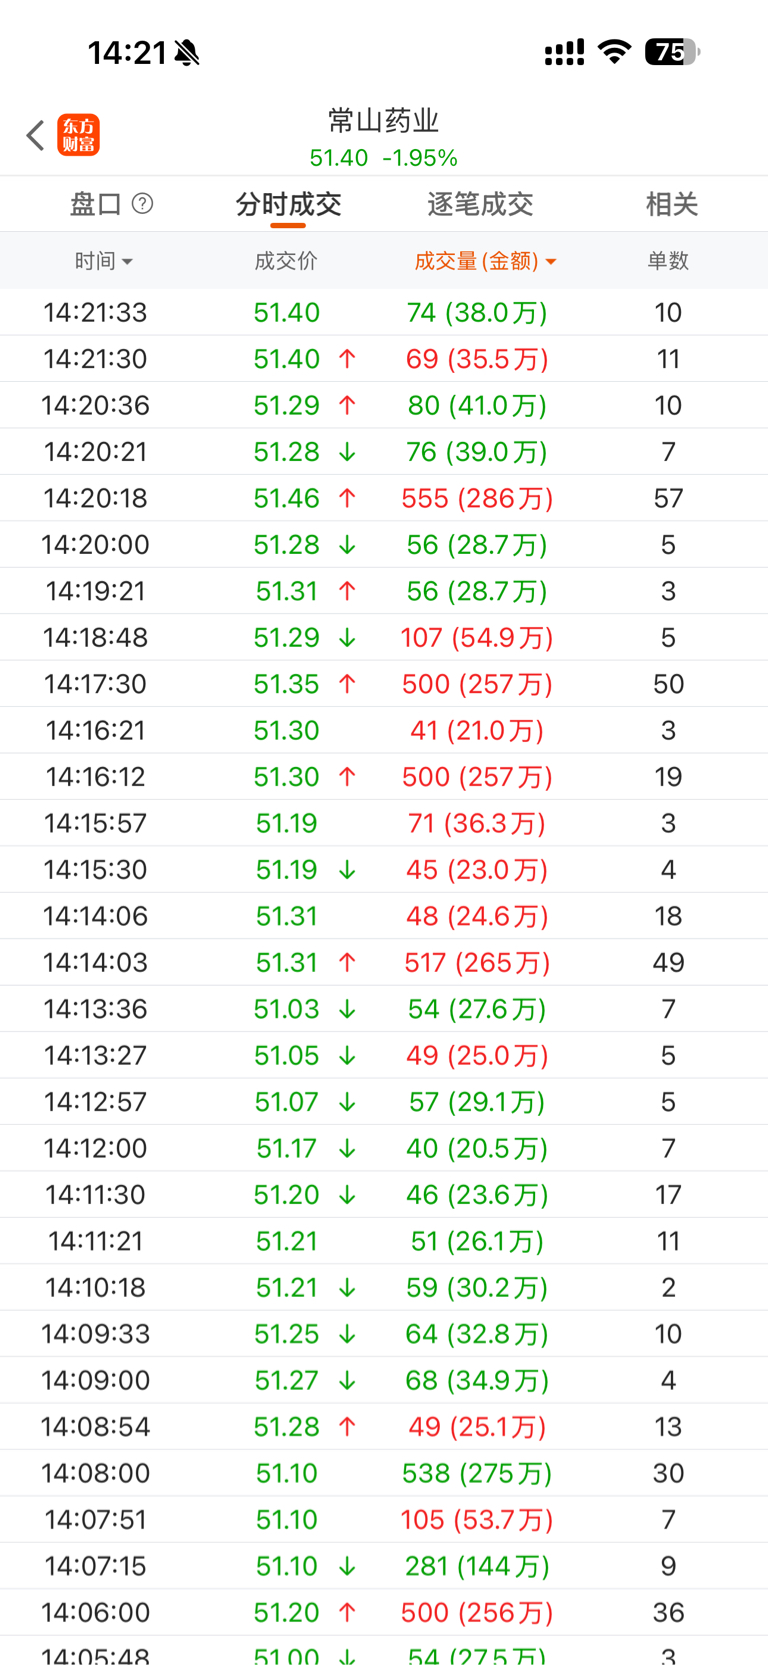Tap the 常山药业 stock title
This screenshot has height=1665, width=768.
coord(384,121)
